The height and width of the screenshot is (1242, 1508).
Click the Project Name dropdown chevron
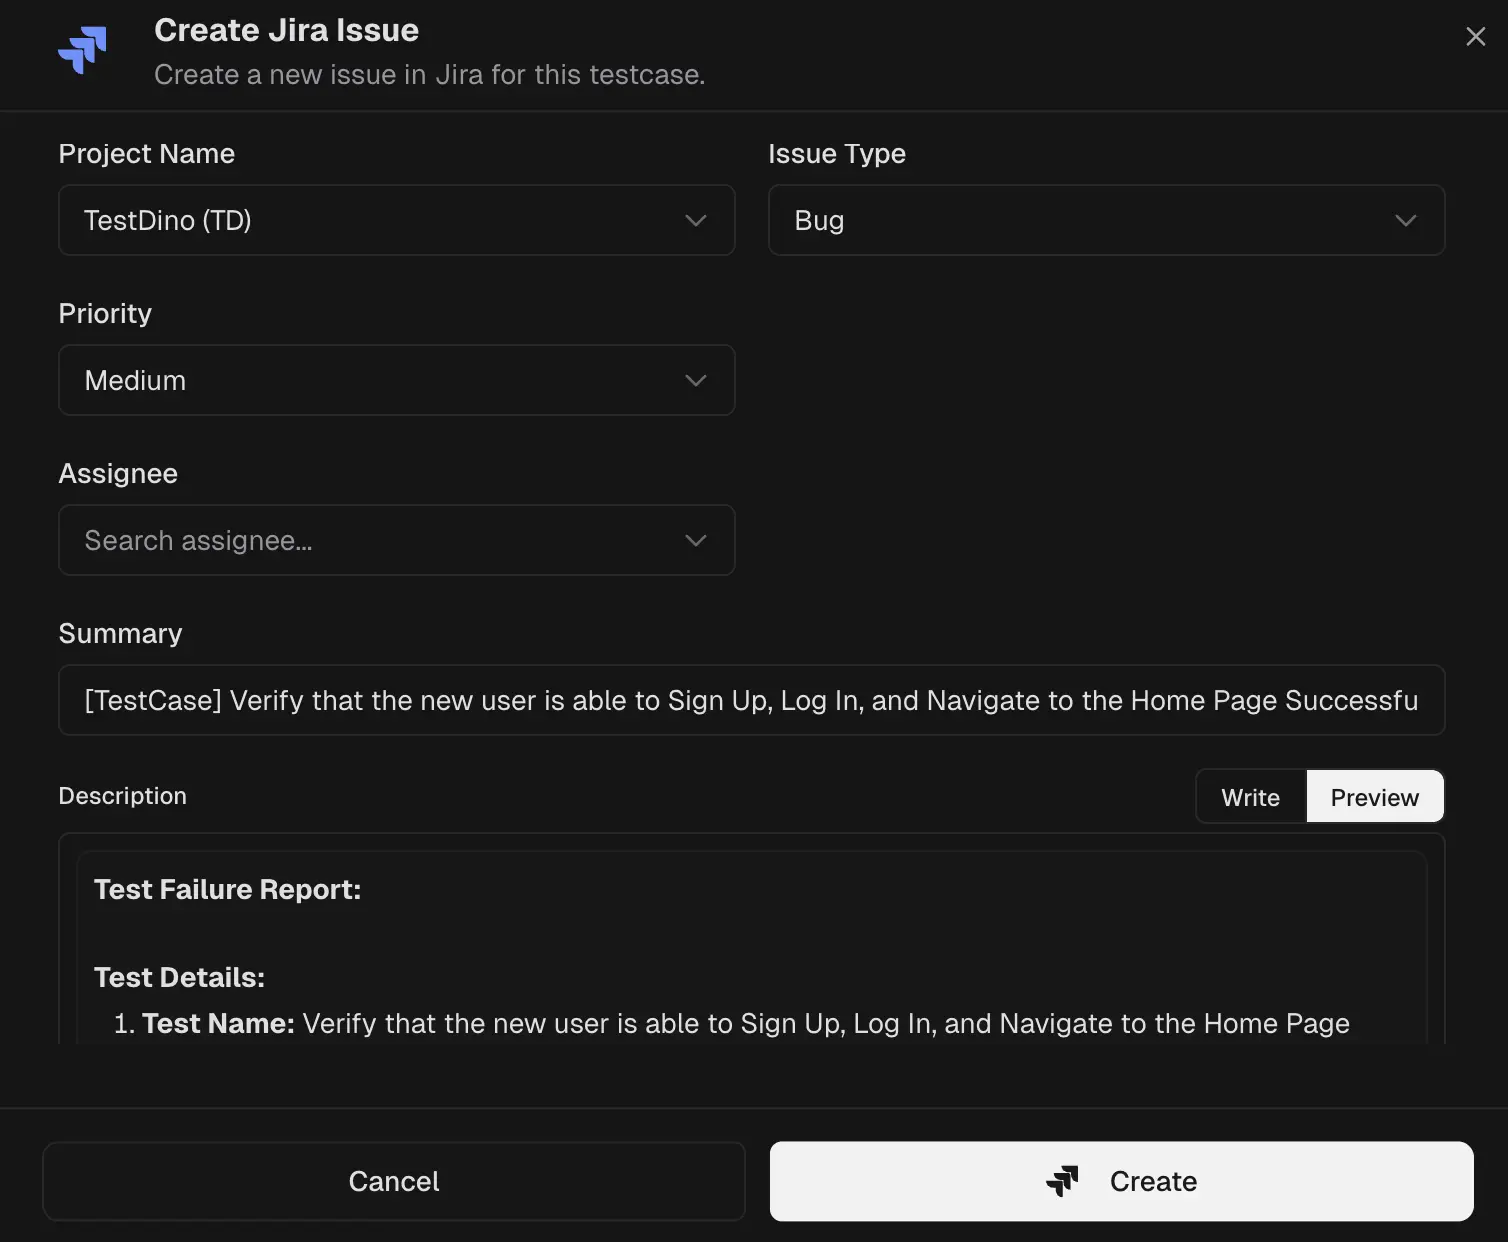[x=696, y=220]
